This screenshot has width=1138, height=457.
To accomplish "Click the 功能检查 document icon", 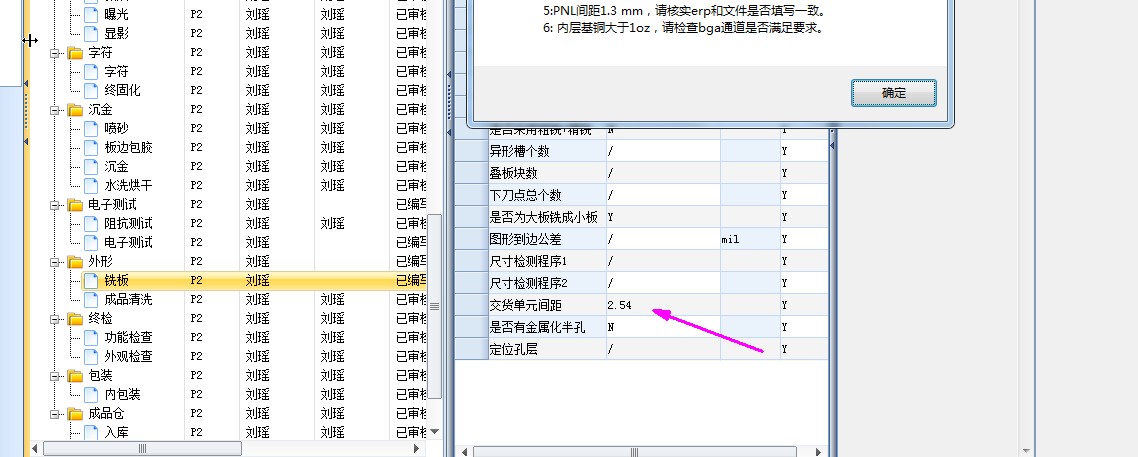I will pos(91,337).
